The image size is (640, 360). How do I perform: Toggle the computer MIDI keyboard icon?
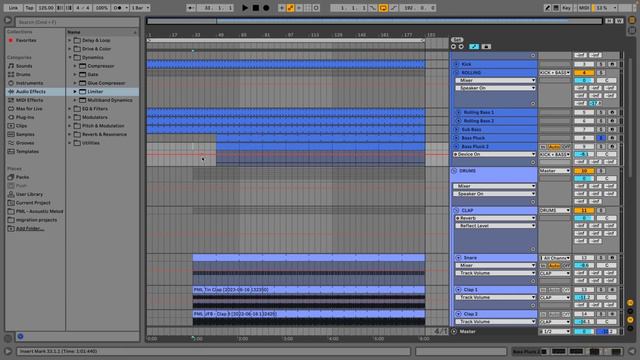(x=556, y=8)
